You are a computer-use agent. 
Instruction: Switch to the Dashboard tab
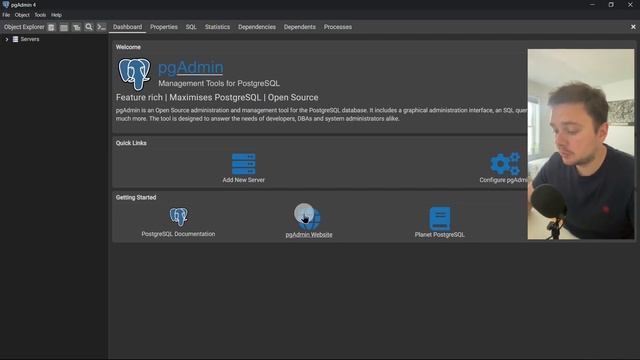[x=127, y=27]
